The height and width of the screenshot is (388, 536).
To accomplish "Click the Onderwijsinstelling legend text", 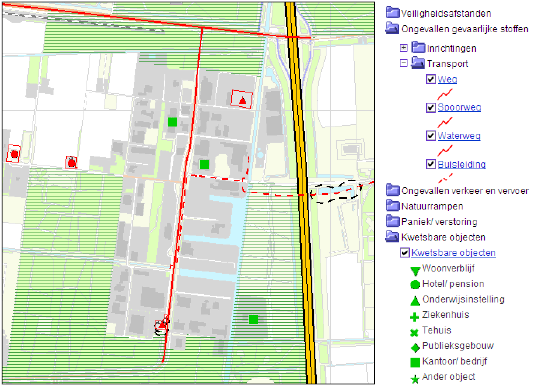I will [463, 299].
